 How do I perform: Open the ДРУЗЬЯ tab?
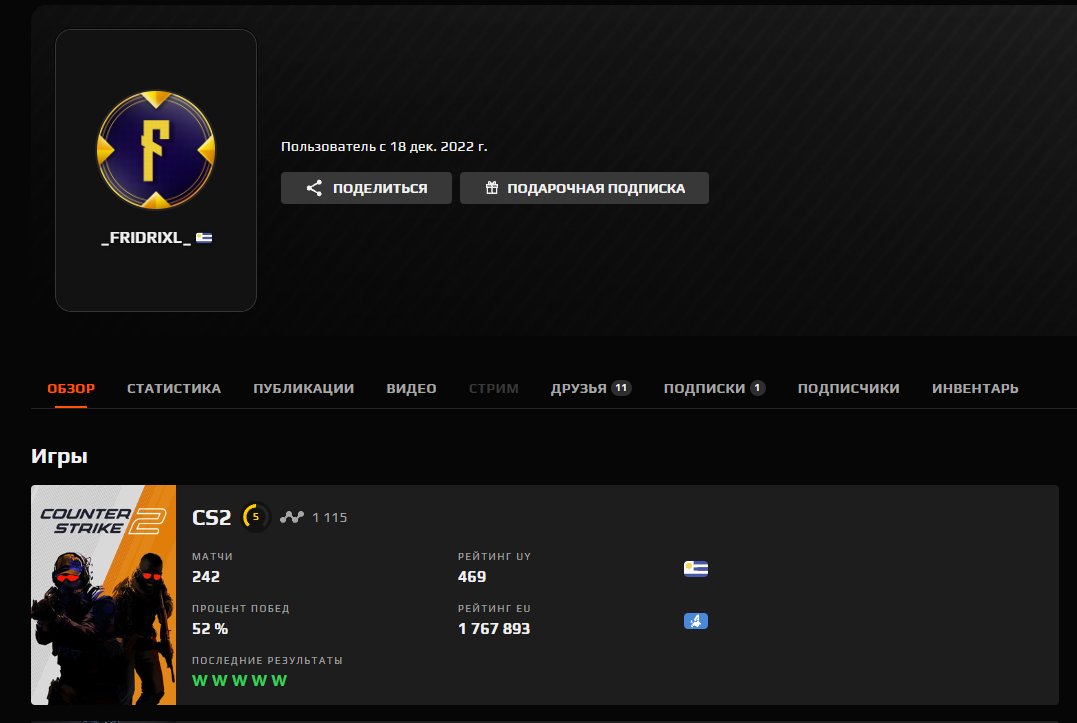(578, 387)
